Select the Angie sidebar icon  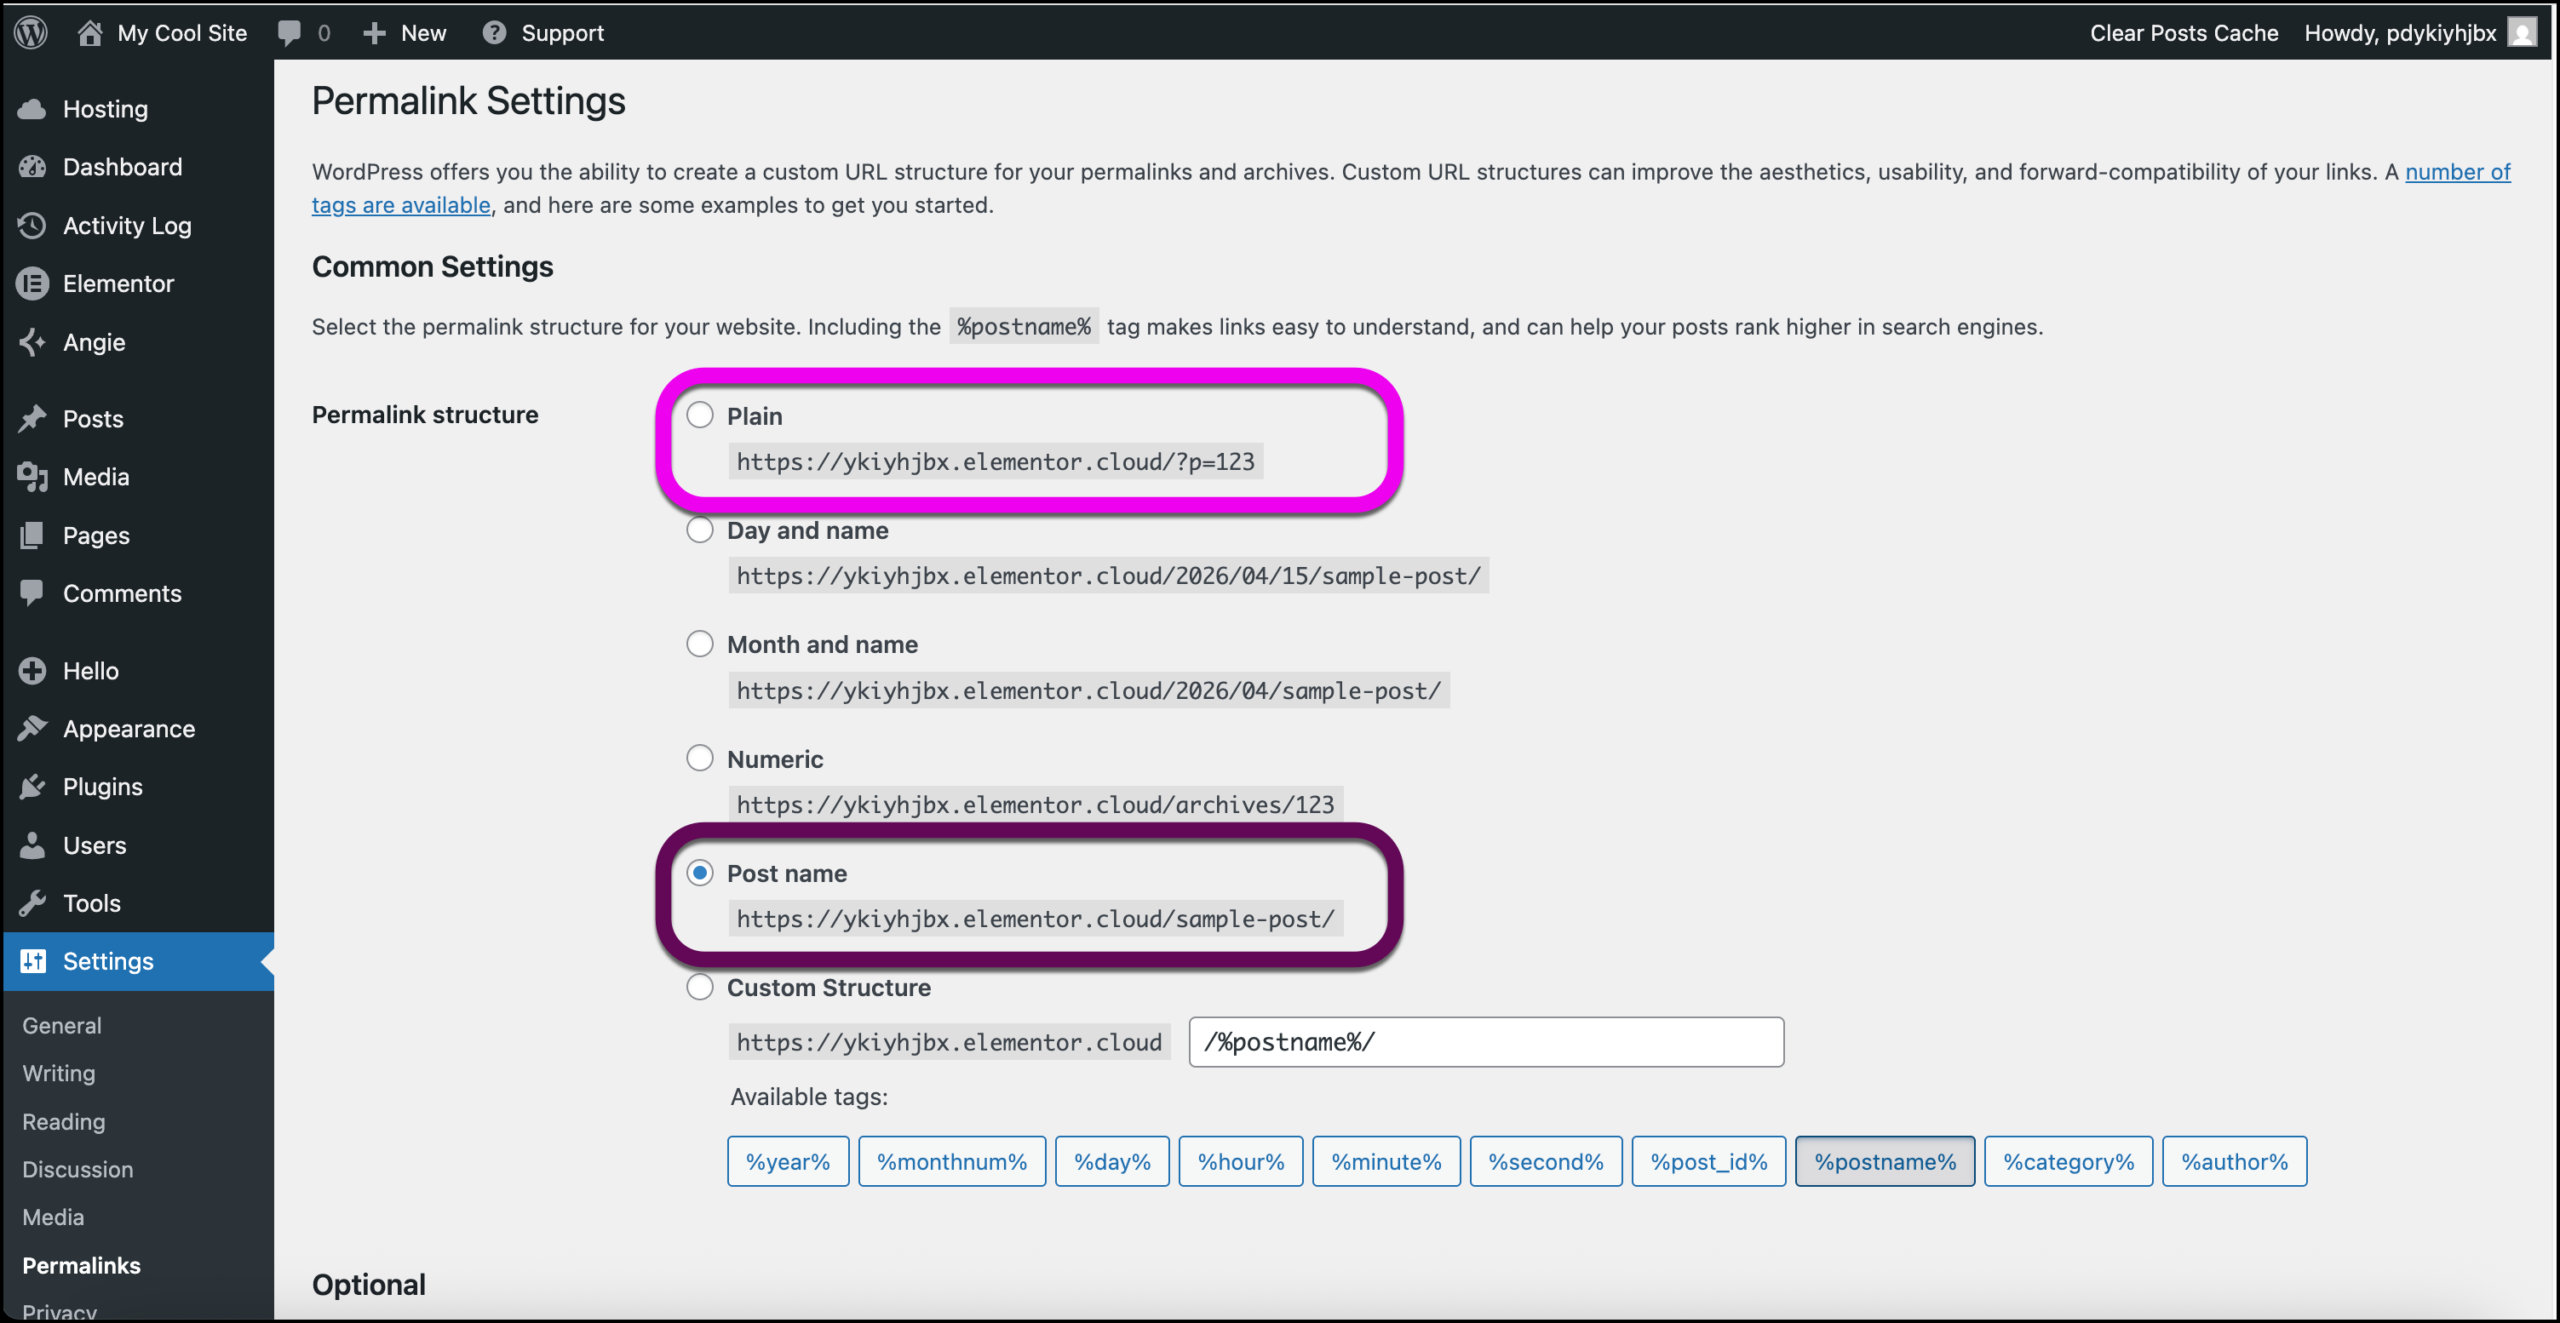(x=33, y=342)
